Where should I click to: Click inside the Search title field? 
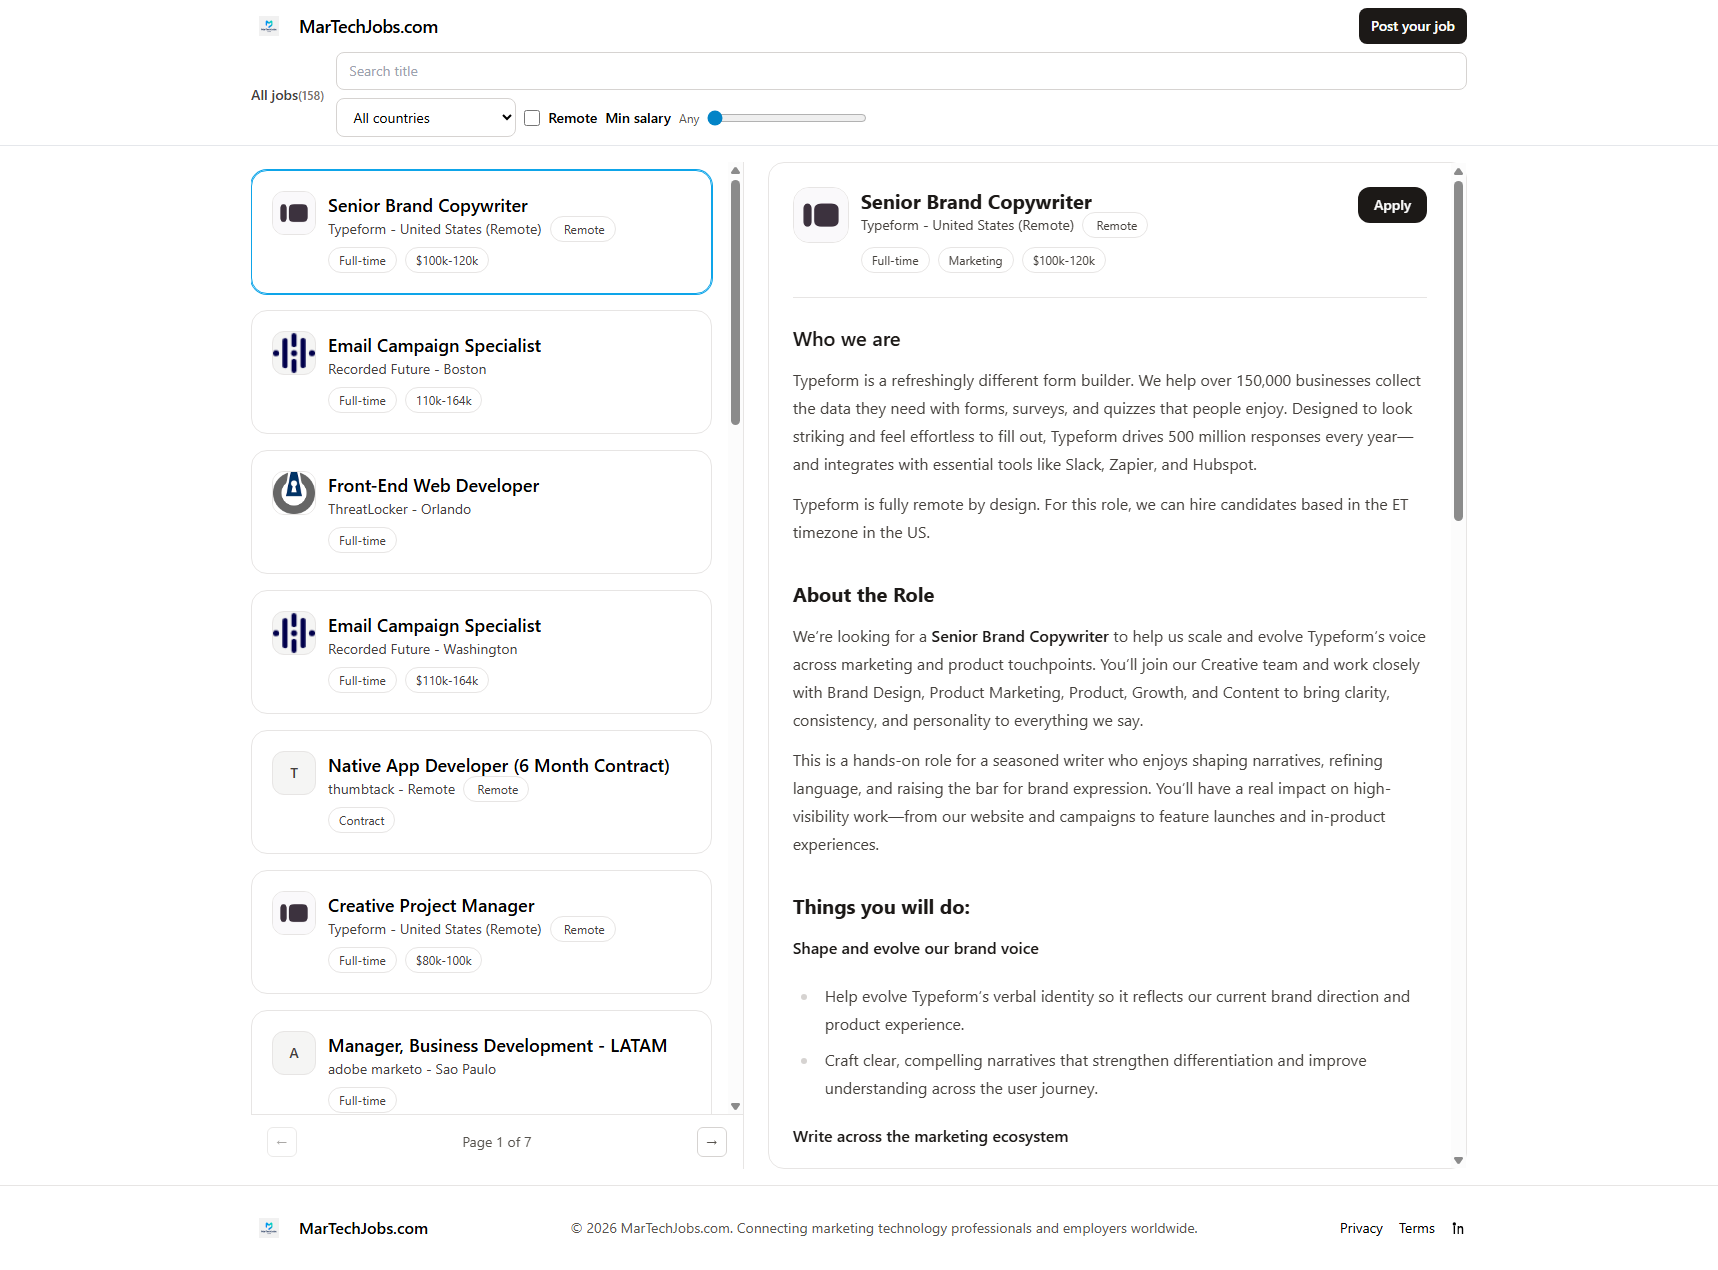900,71
